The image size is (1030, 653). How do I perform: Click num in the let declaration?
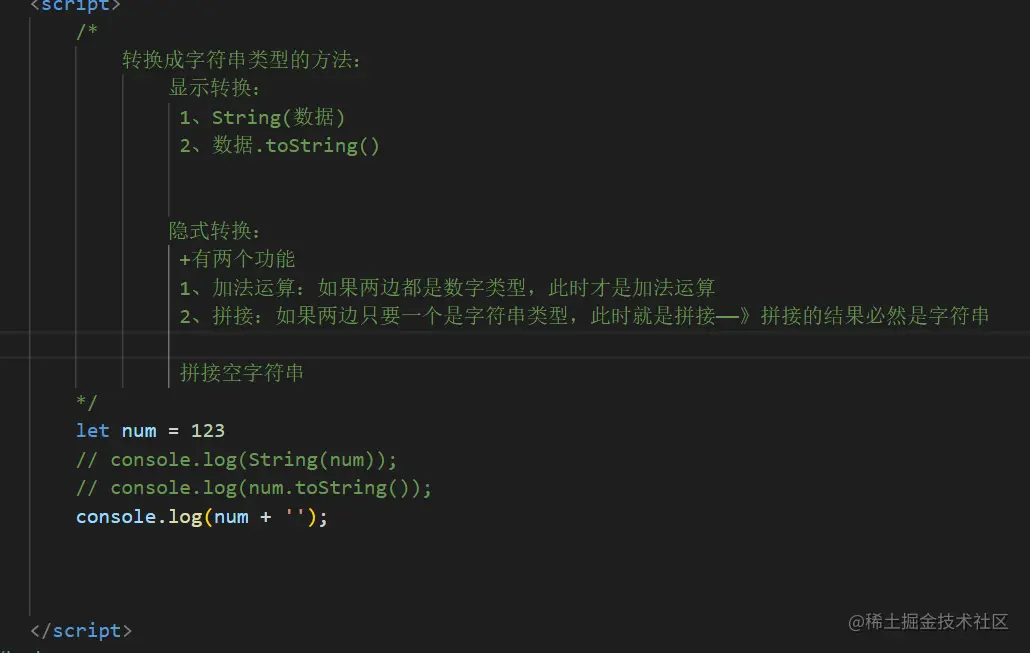tap(139, 431)
